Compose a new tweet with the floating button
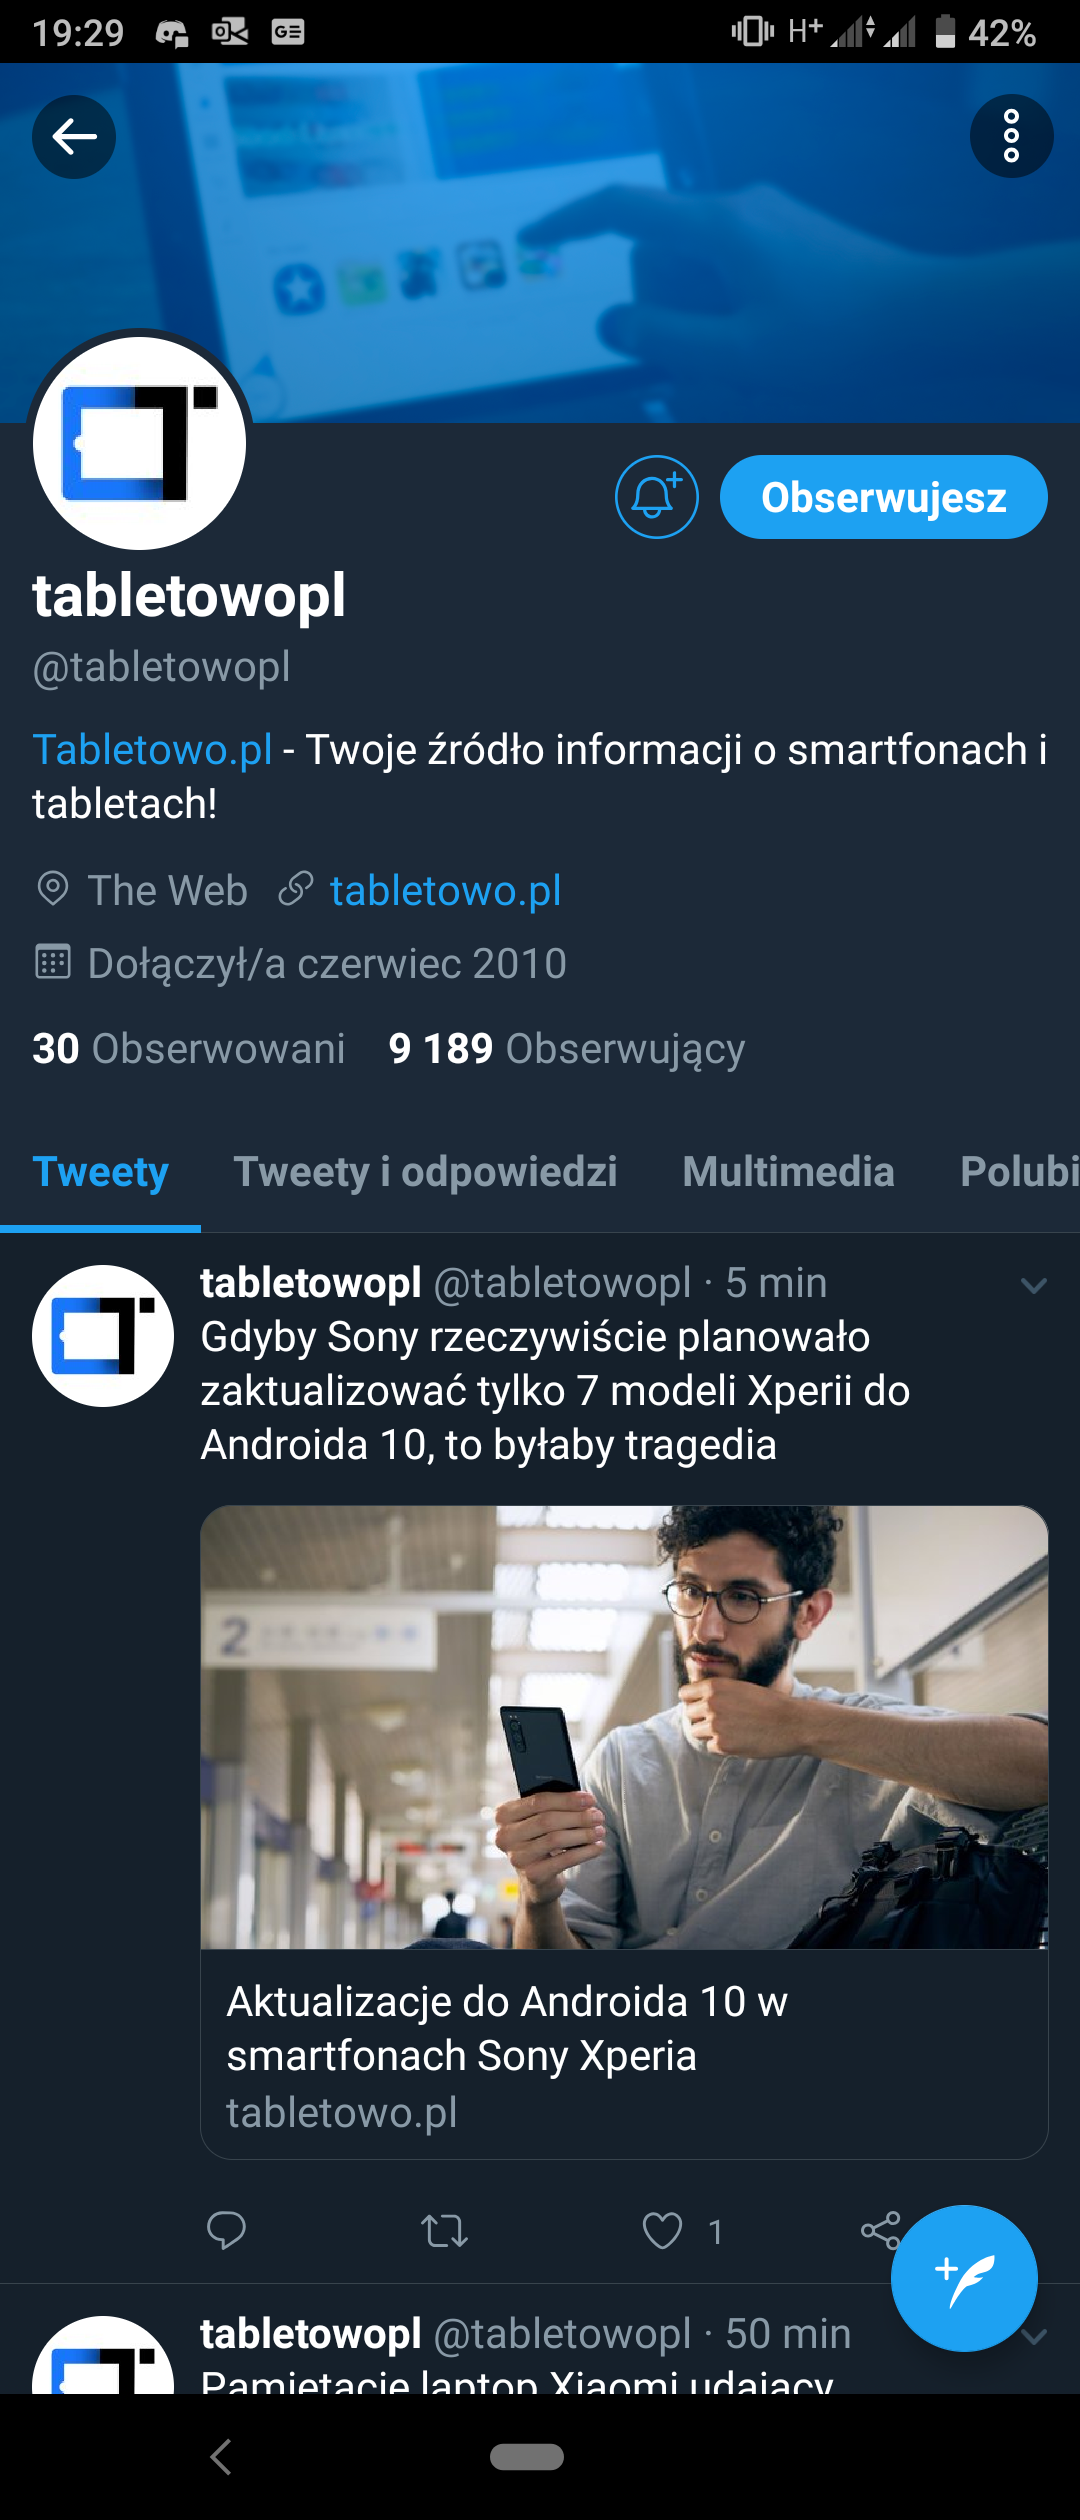This screenshot has height=2520, width=1080. 964,2278
